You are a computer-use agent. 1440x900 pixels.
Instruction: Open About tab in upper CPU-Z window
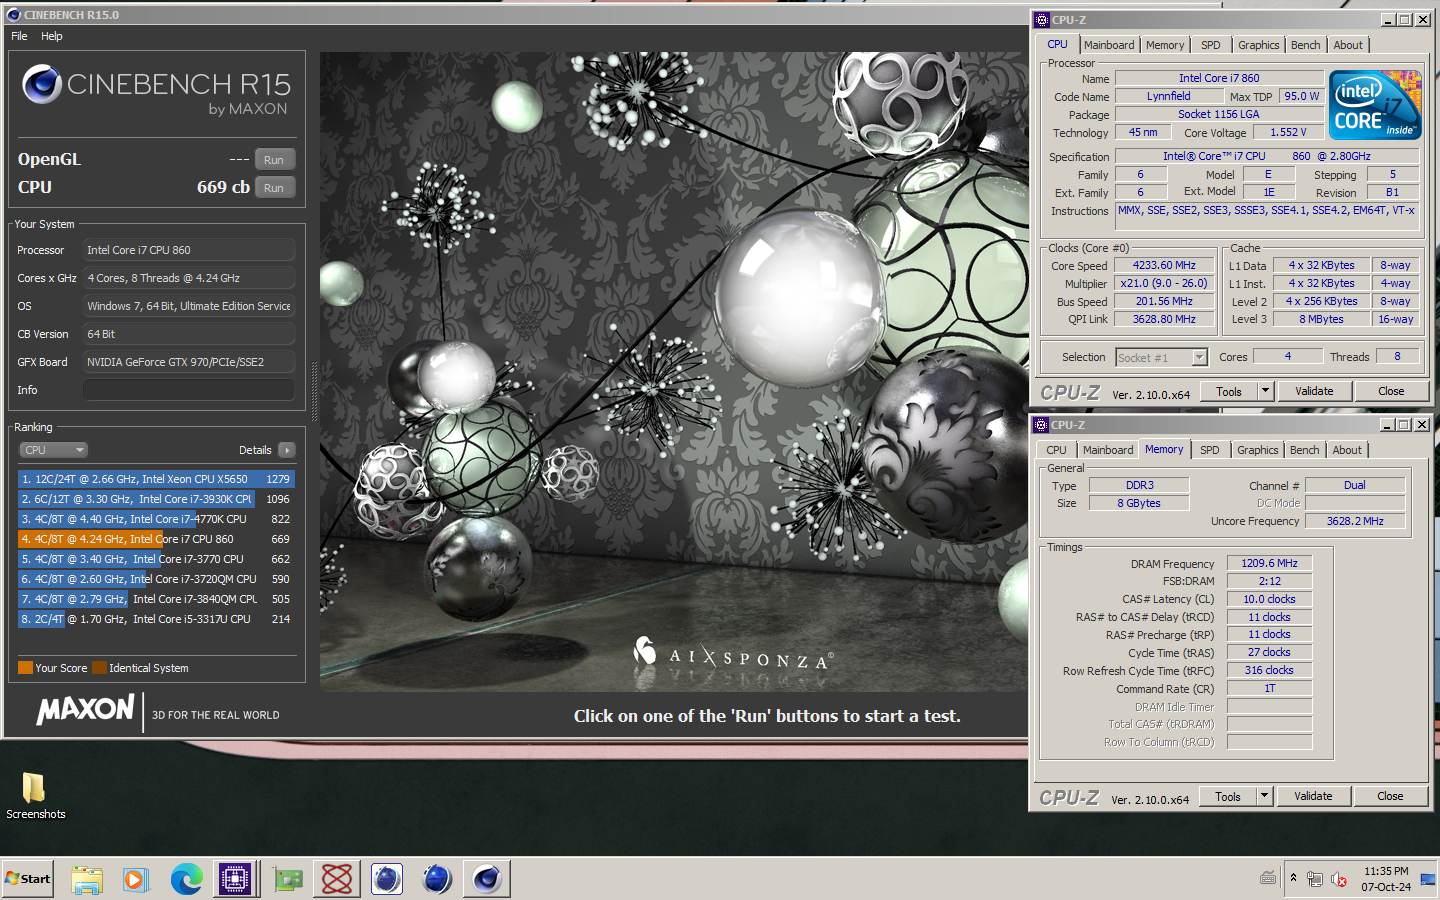tap(1348, 45)
